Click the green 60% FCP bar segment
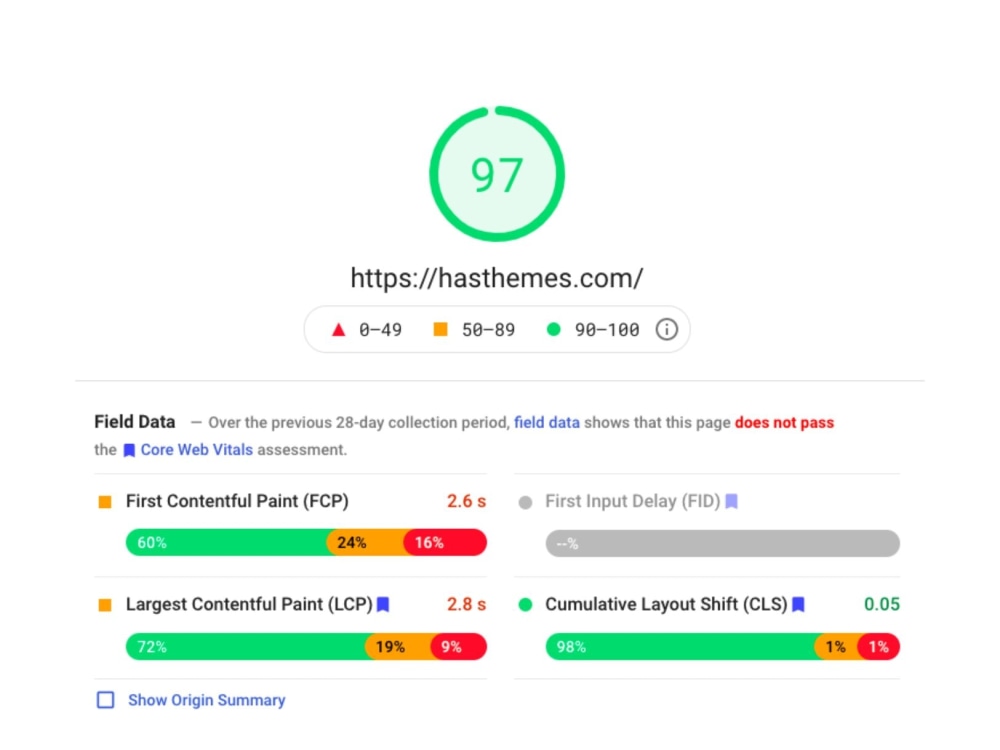Image resolution: width=1000 pixels, height=750 pixels. pyautogui.click(x=226, y=543)
